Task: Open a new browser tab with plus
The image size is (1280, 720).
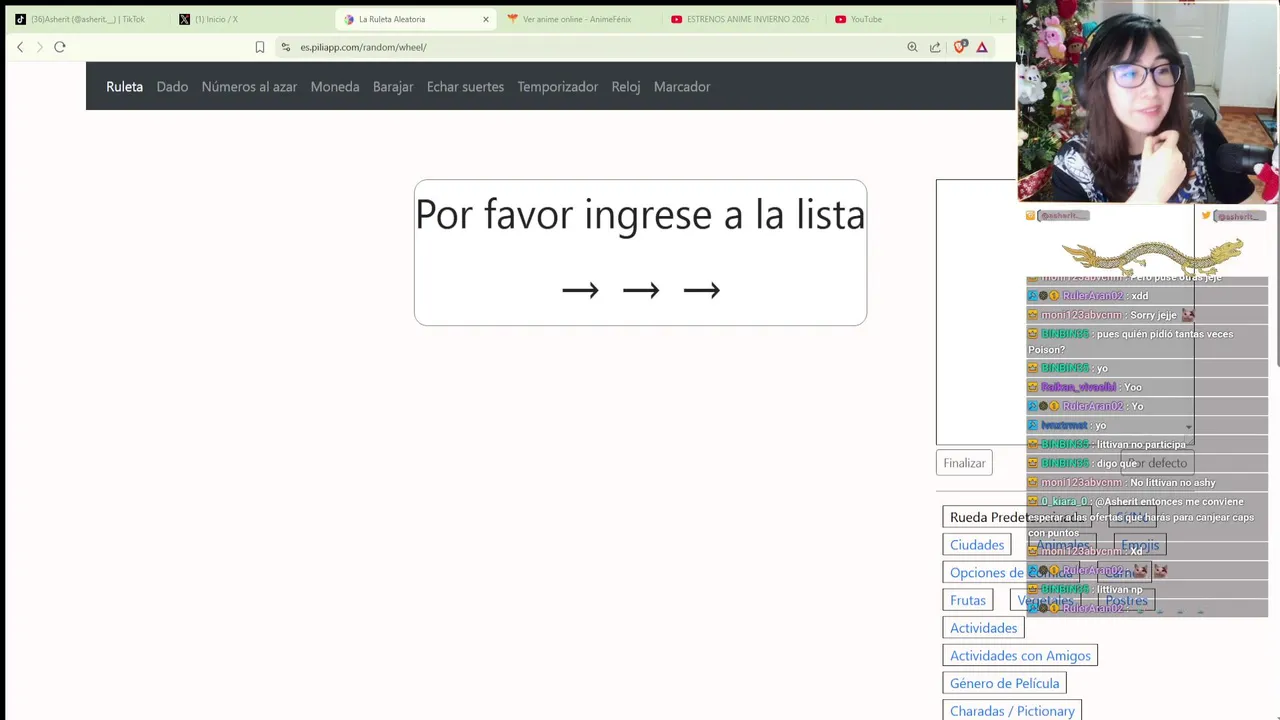Action: [1002, 19]
